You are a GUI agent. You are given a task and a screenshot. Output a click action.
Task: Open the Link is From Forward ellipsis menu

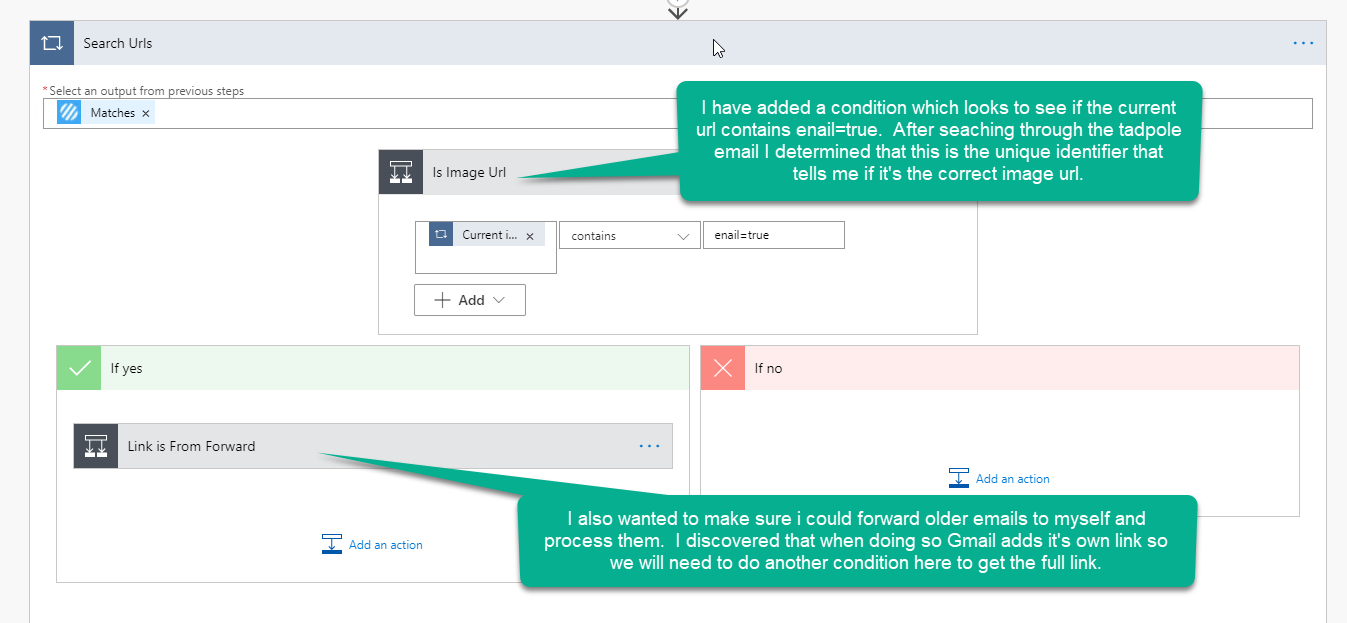650,446
